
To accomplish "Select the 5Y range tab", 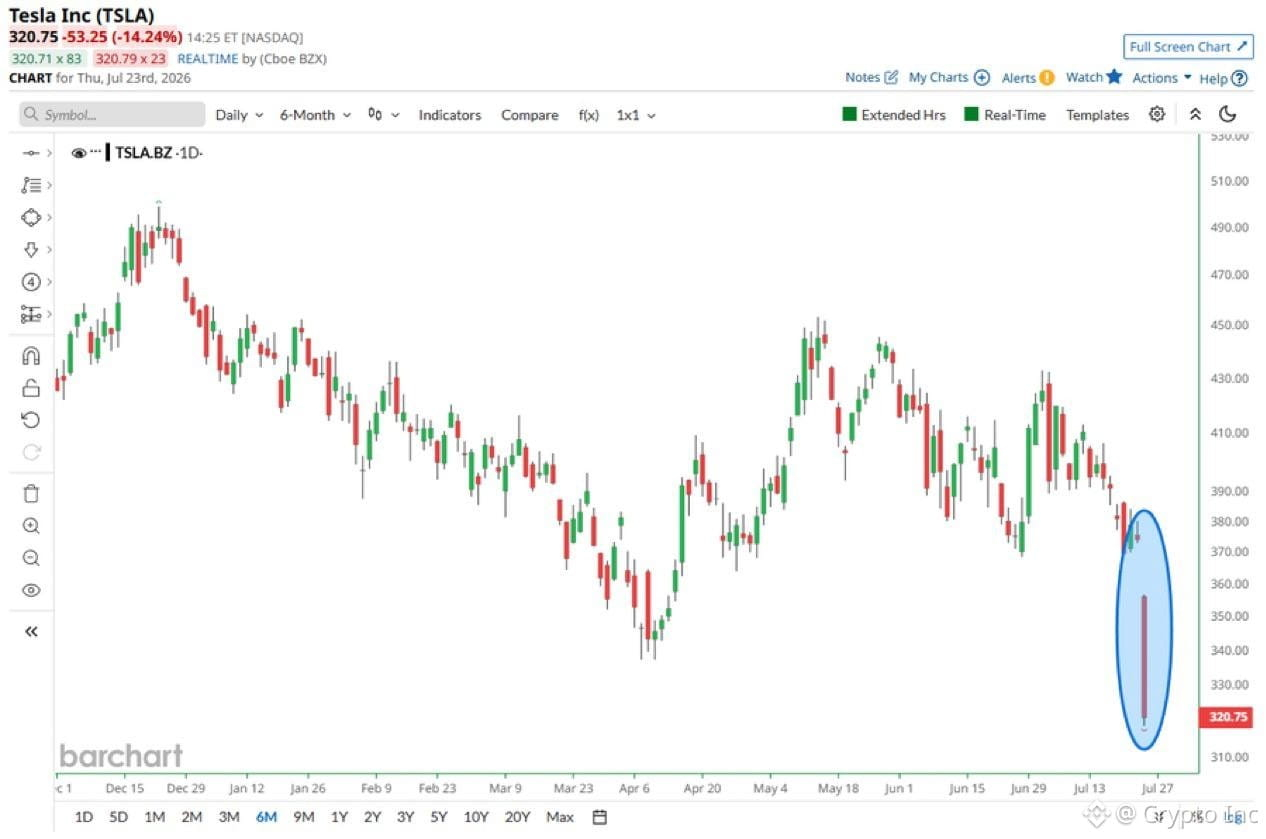I will click(x=438, y=817).
